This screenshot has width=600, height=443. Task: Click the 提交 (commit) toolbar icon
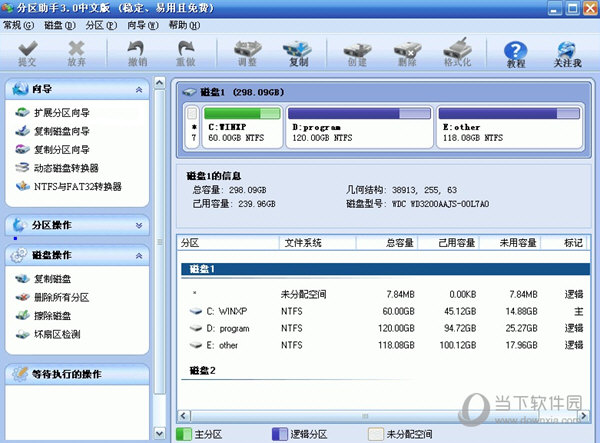[x=28, y=54]
